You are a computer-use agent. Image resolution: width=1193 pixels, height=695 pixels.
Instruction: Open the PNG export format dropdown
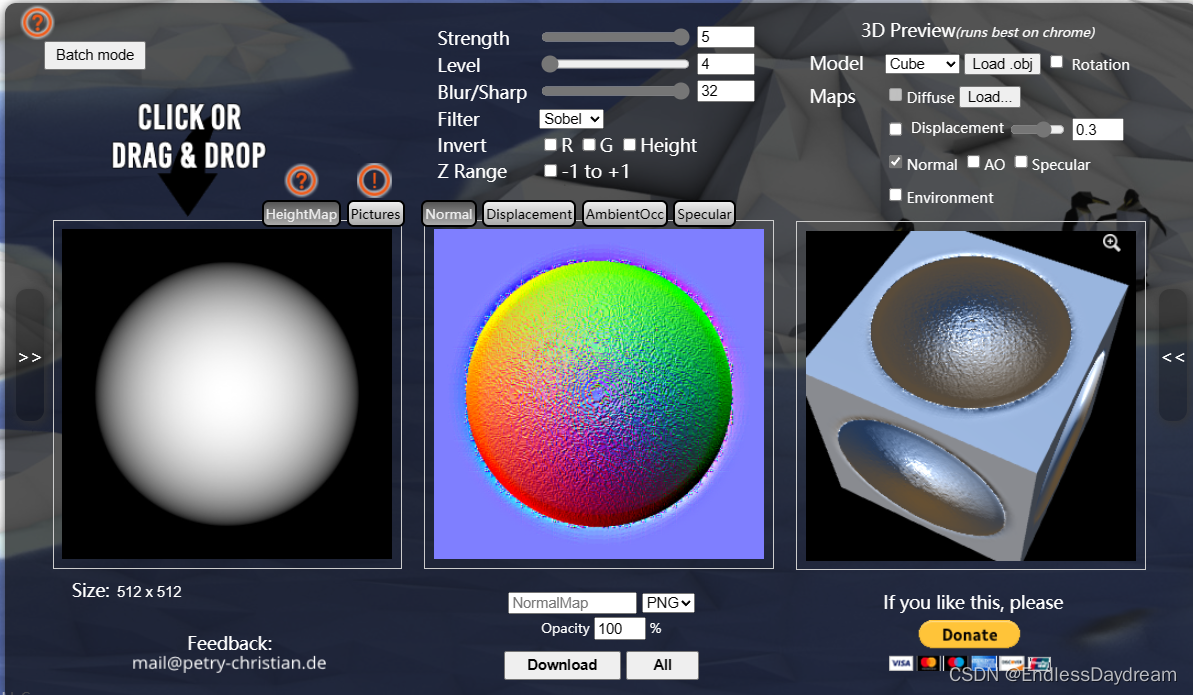tap(667, 602)
